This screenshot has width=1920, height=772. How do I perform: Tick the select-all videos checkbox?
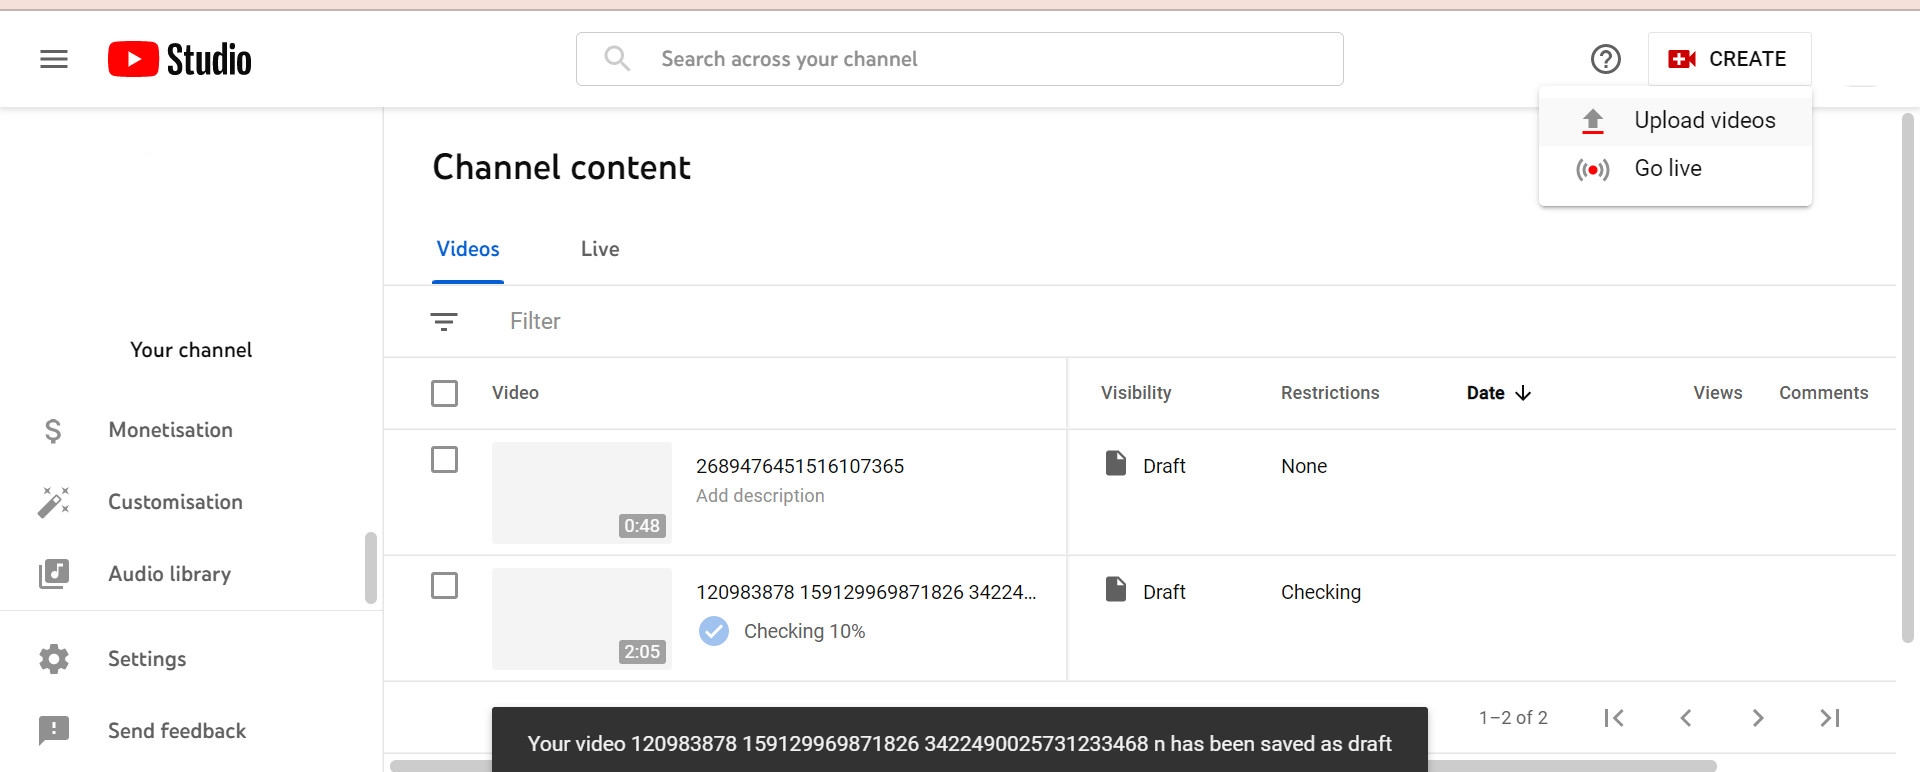(x=444, y=393)
